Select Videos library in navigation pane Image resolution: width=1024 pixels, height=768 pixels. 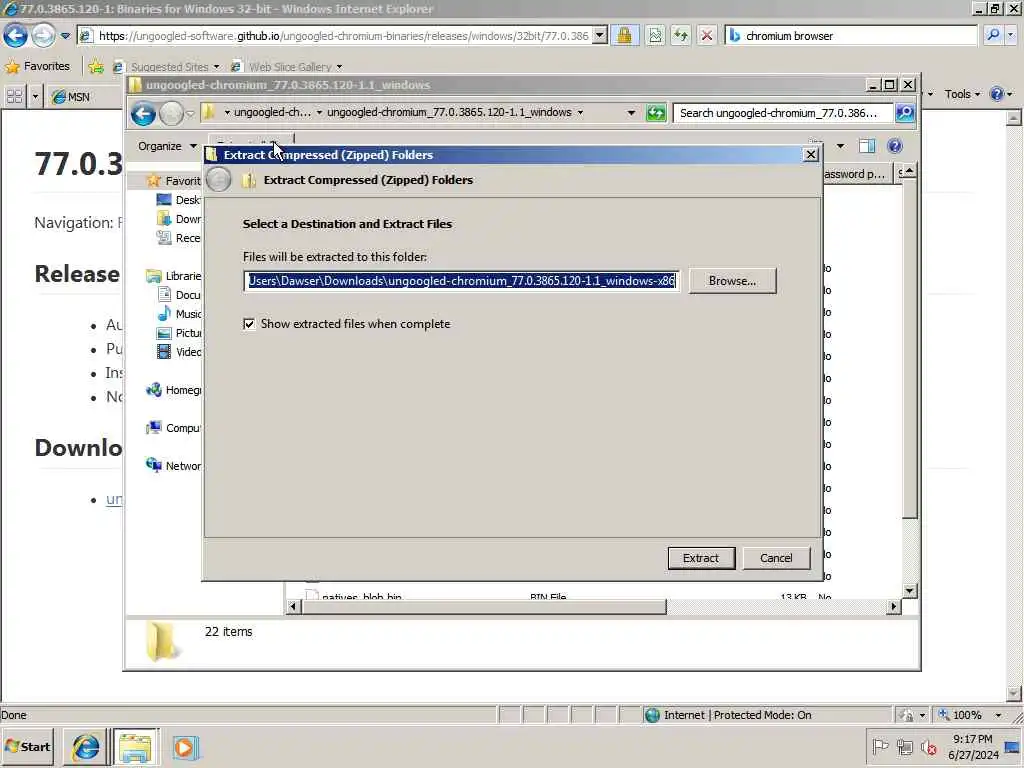(x=178, y=351)
